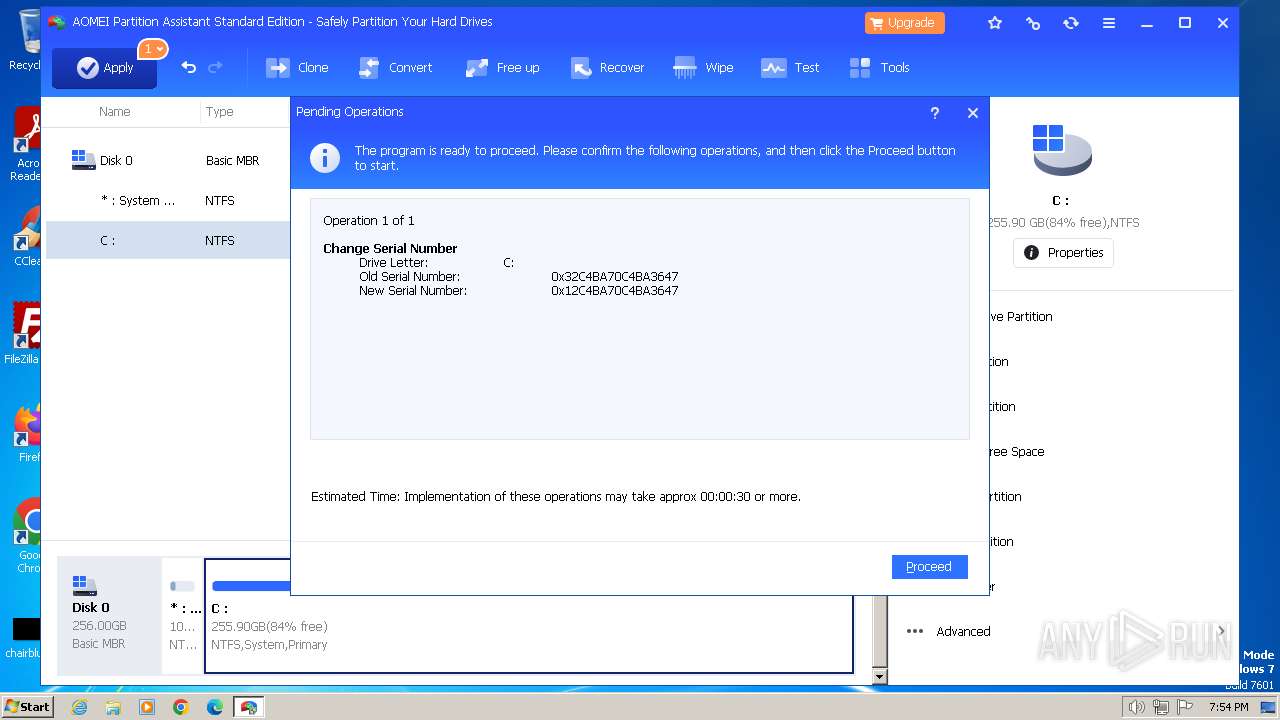Open the Free up tool
The image size is (1280, 720).
click(x=503, y=67)
